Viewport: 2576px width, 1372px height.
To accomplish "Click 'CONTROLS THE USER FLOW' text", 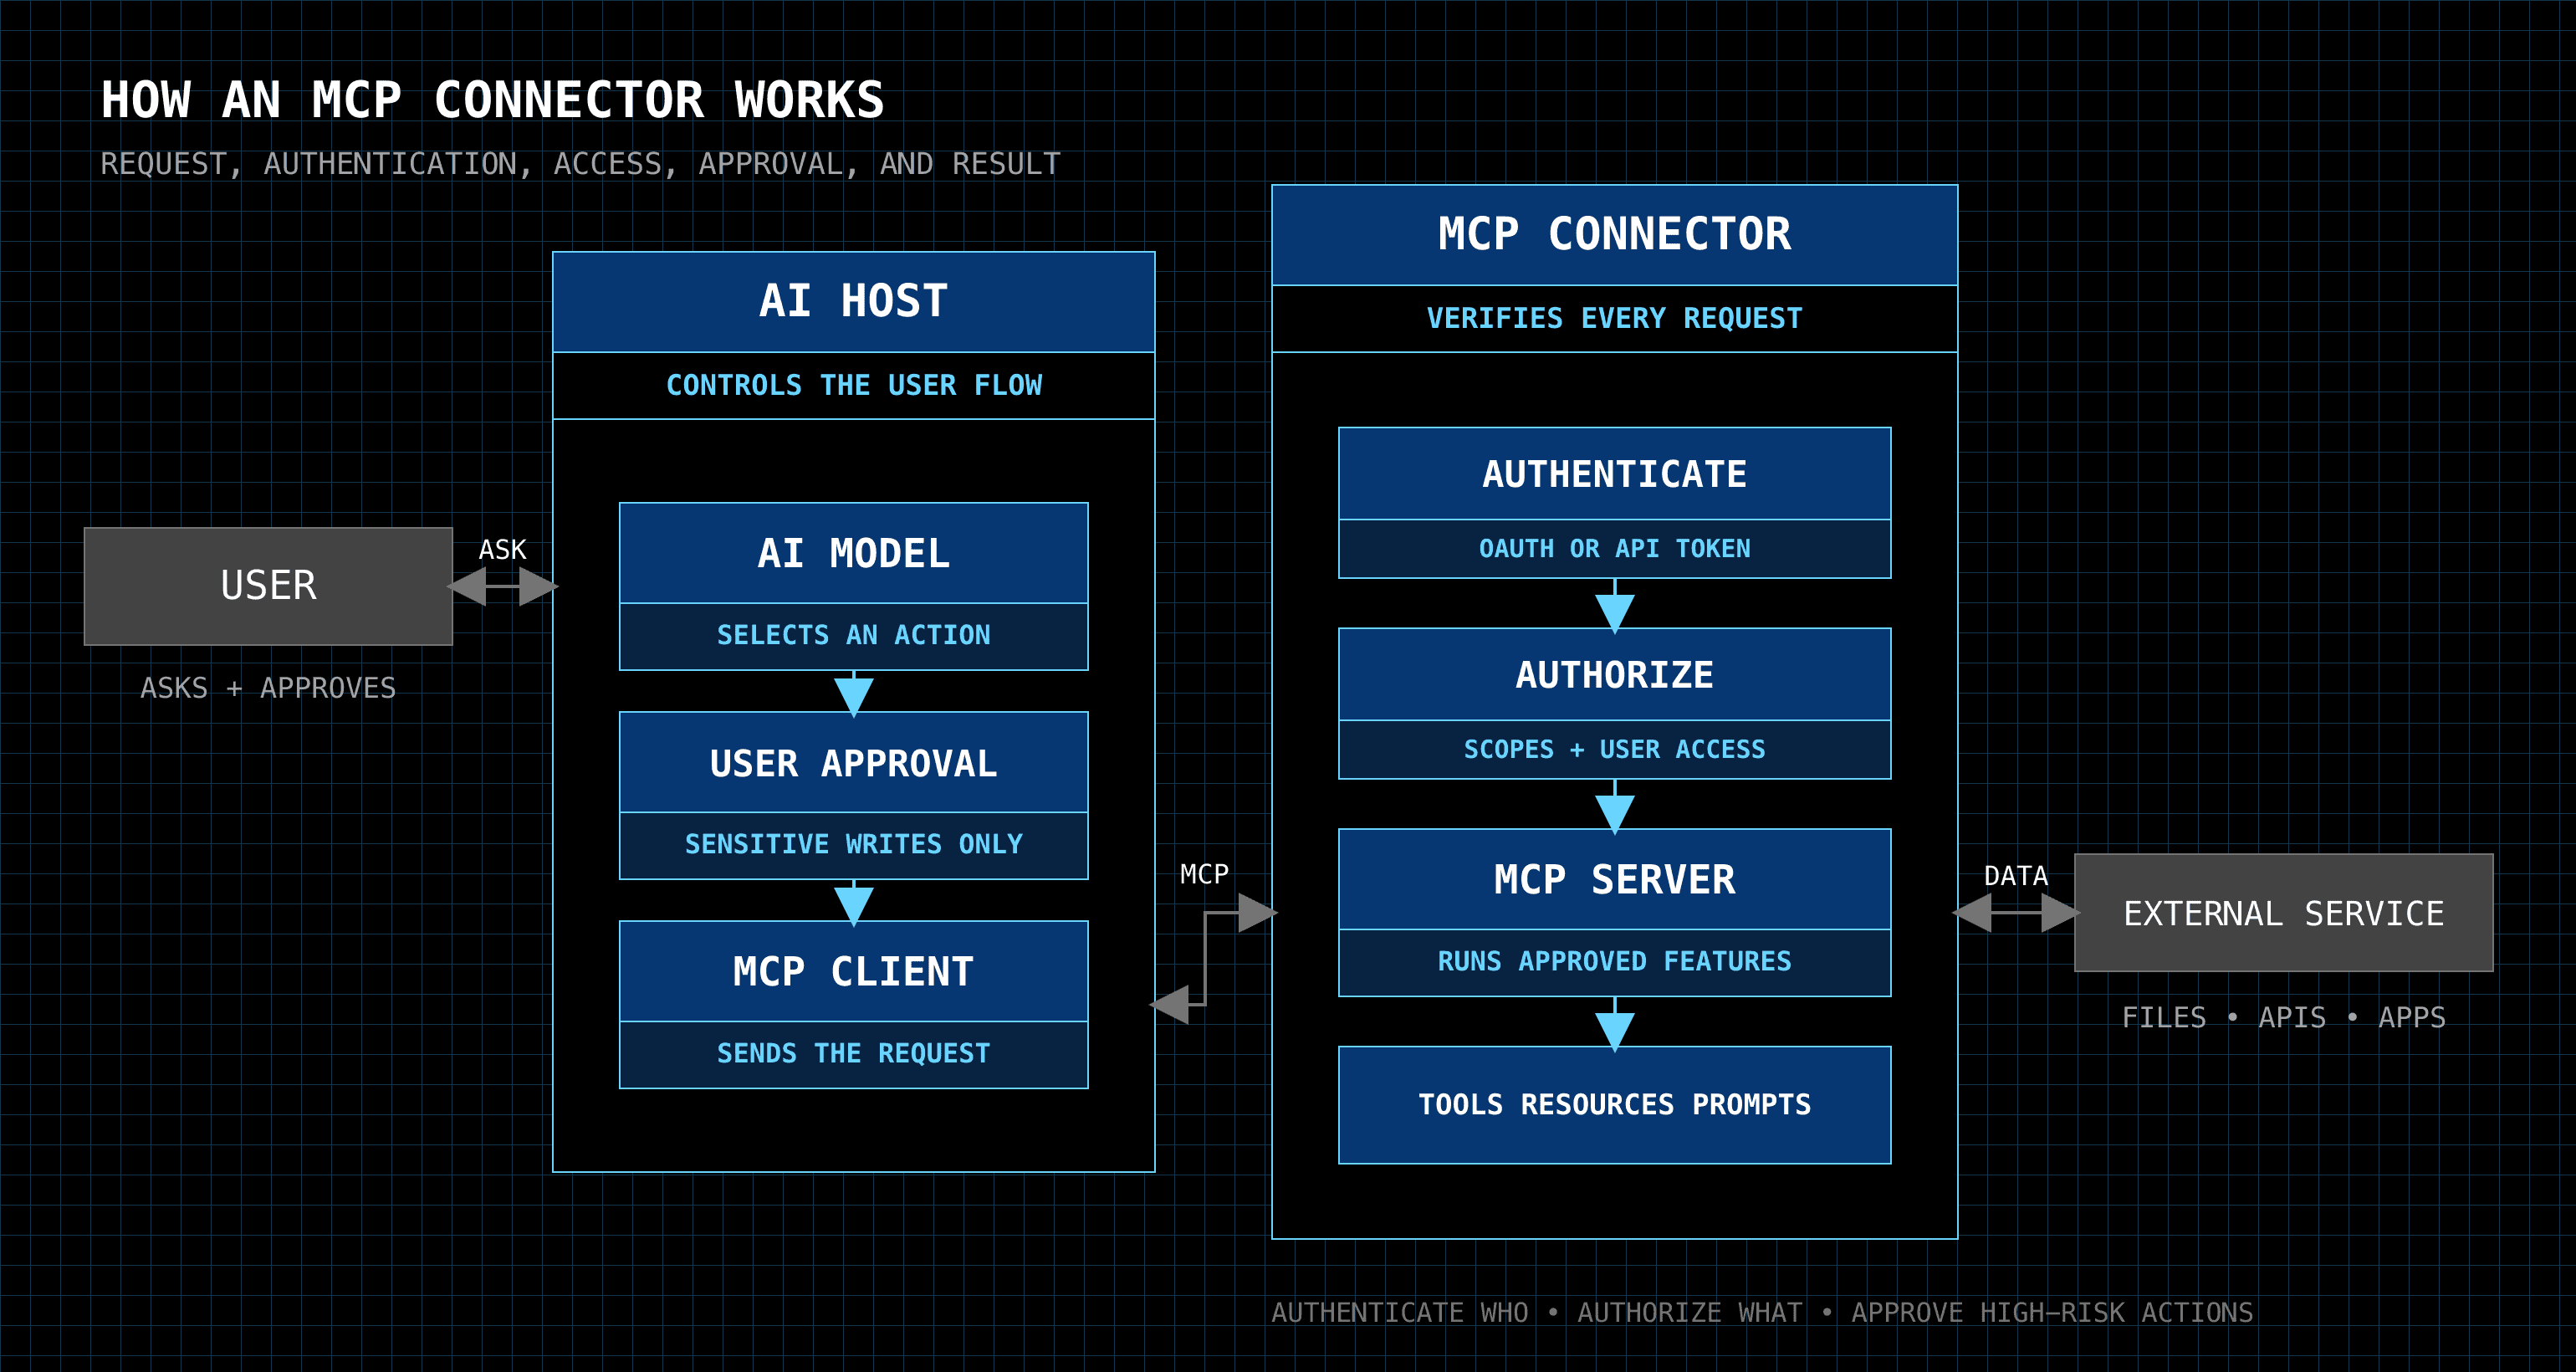I will click(x=854, y=385).
